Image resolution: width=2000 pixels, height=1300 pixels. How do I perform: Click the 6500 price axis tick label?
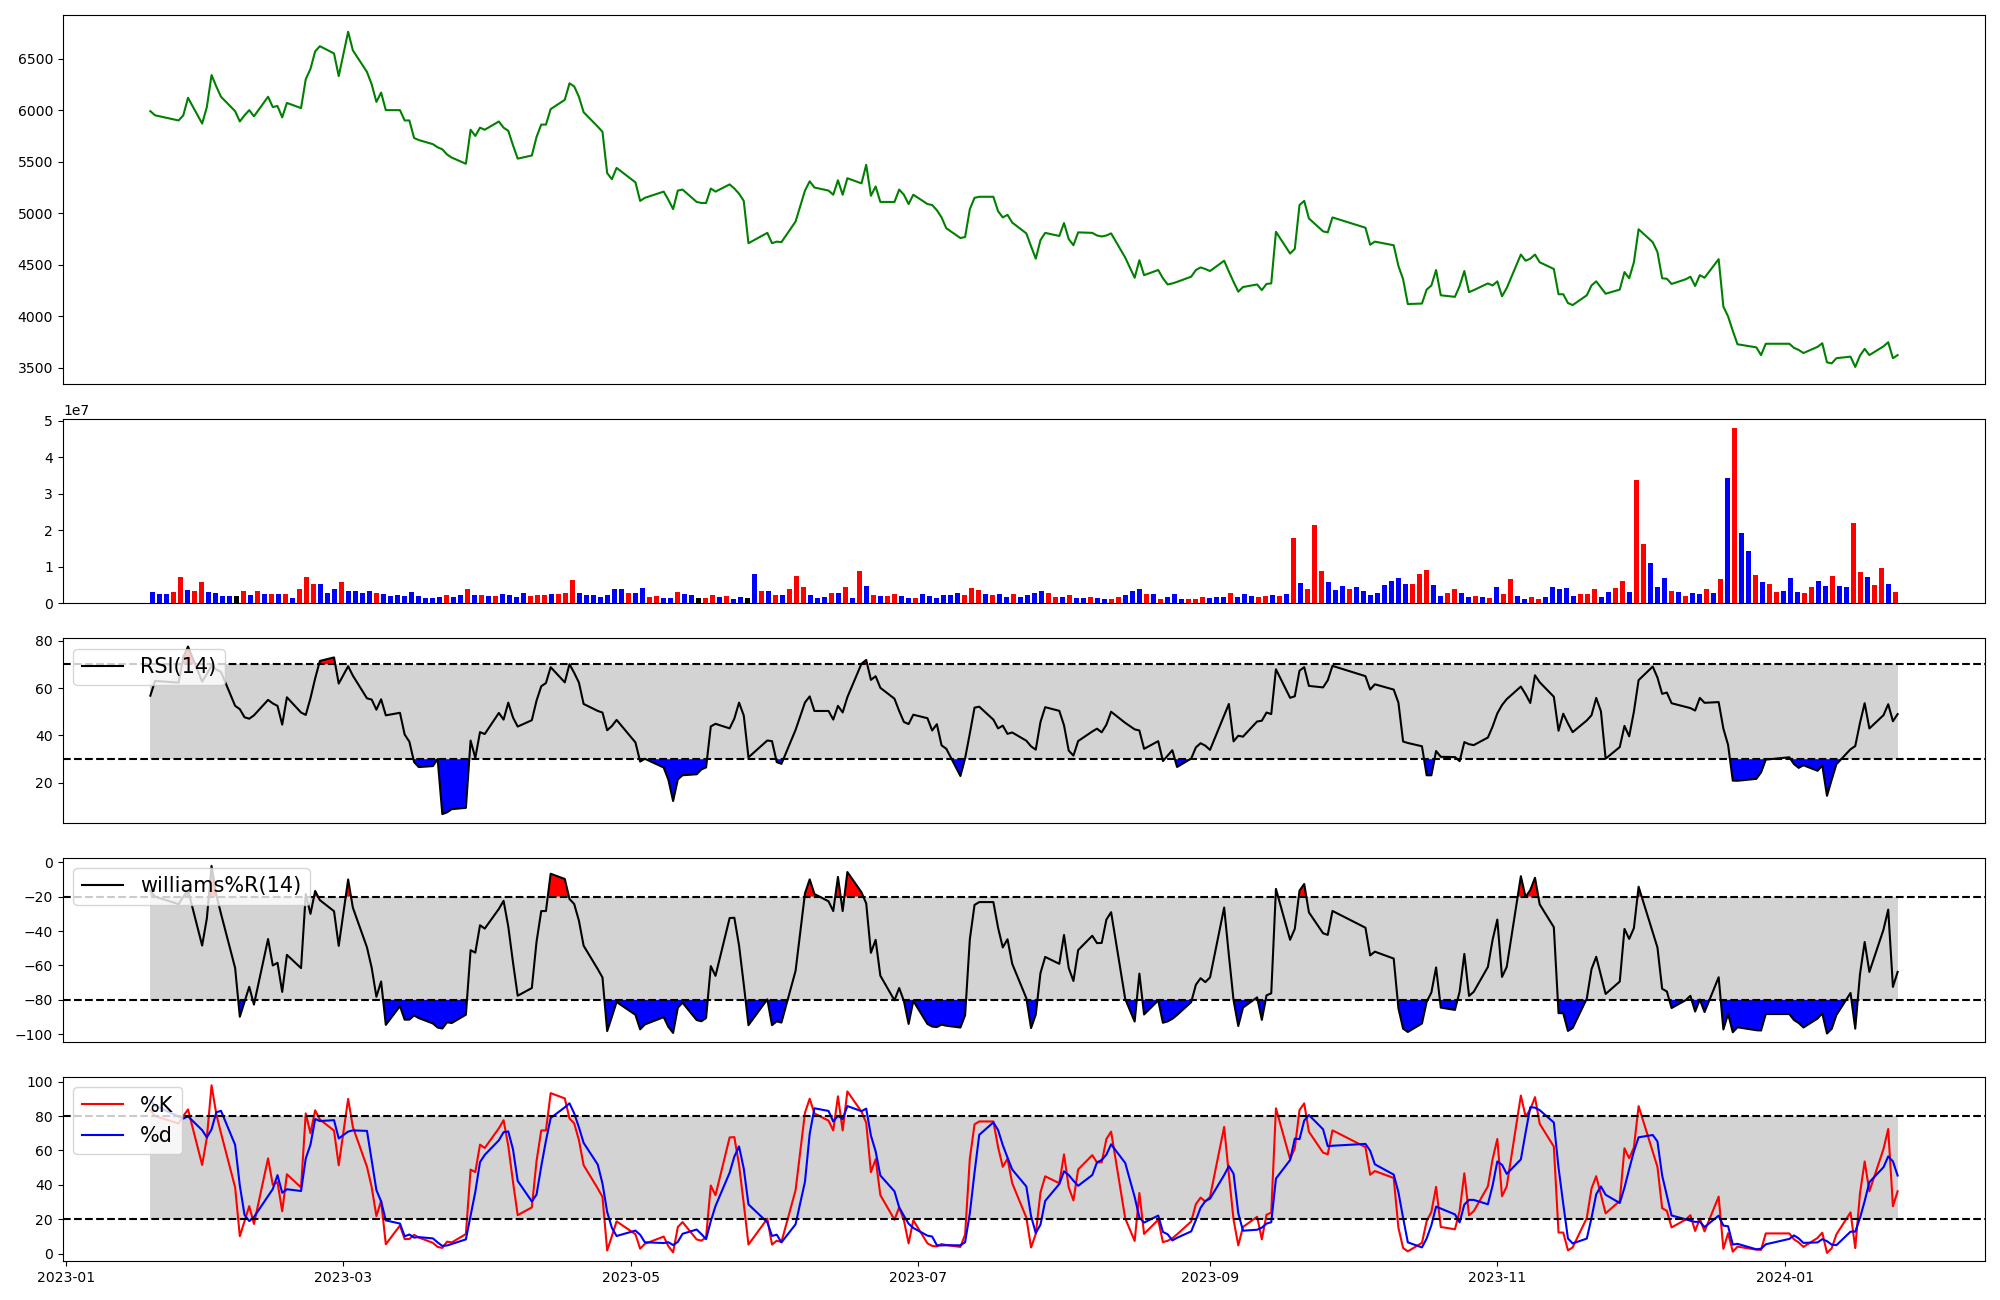36,59
